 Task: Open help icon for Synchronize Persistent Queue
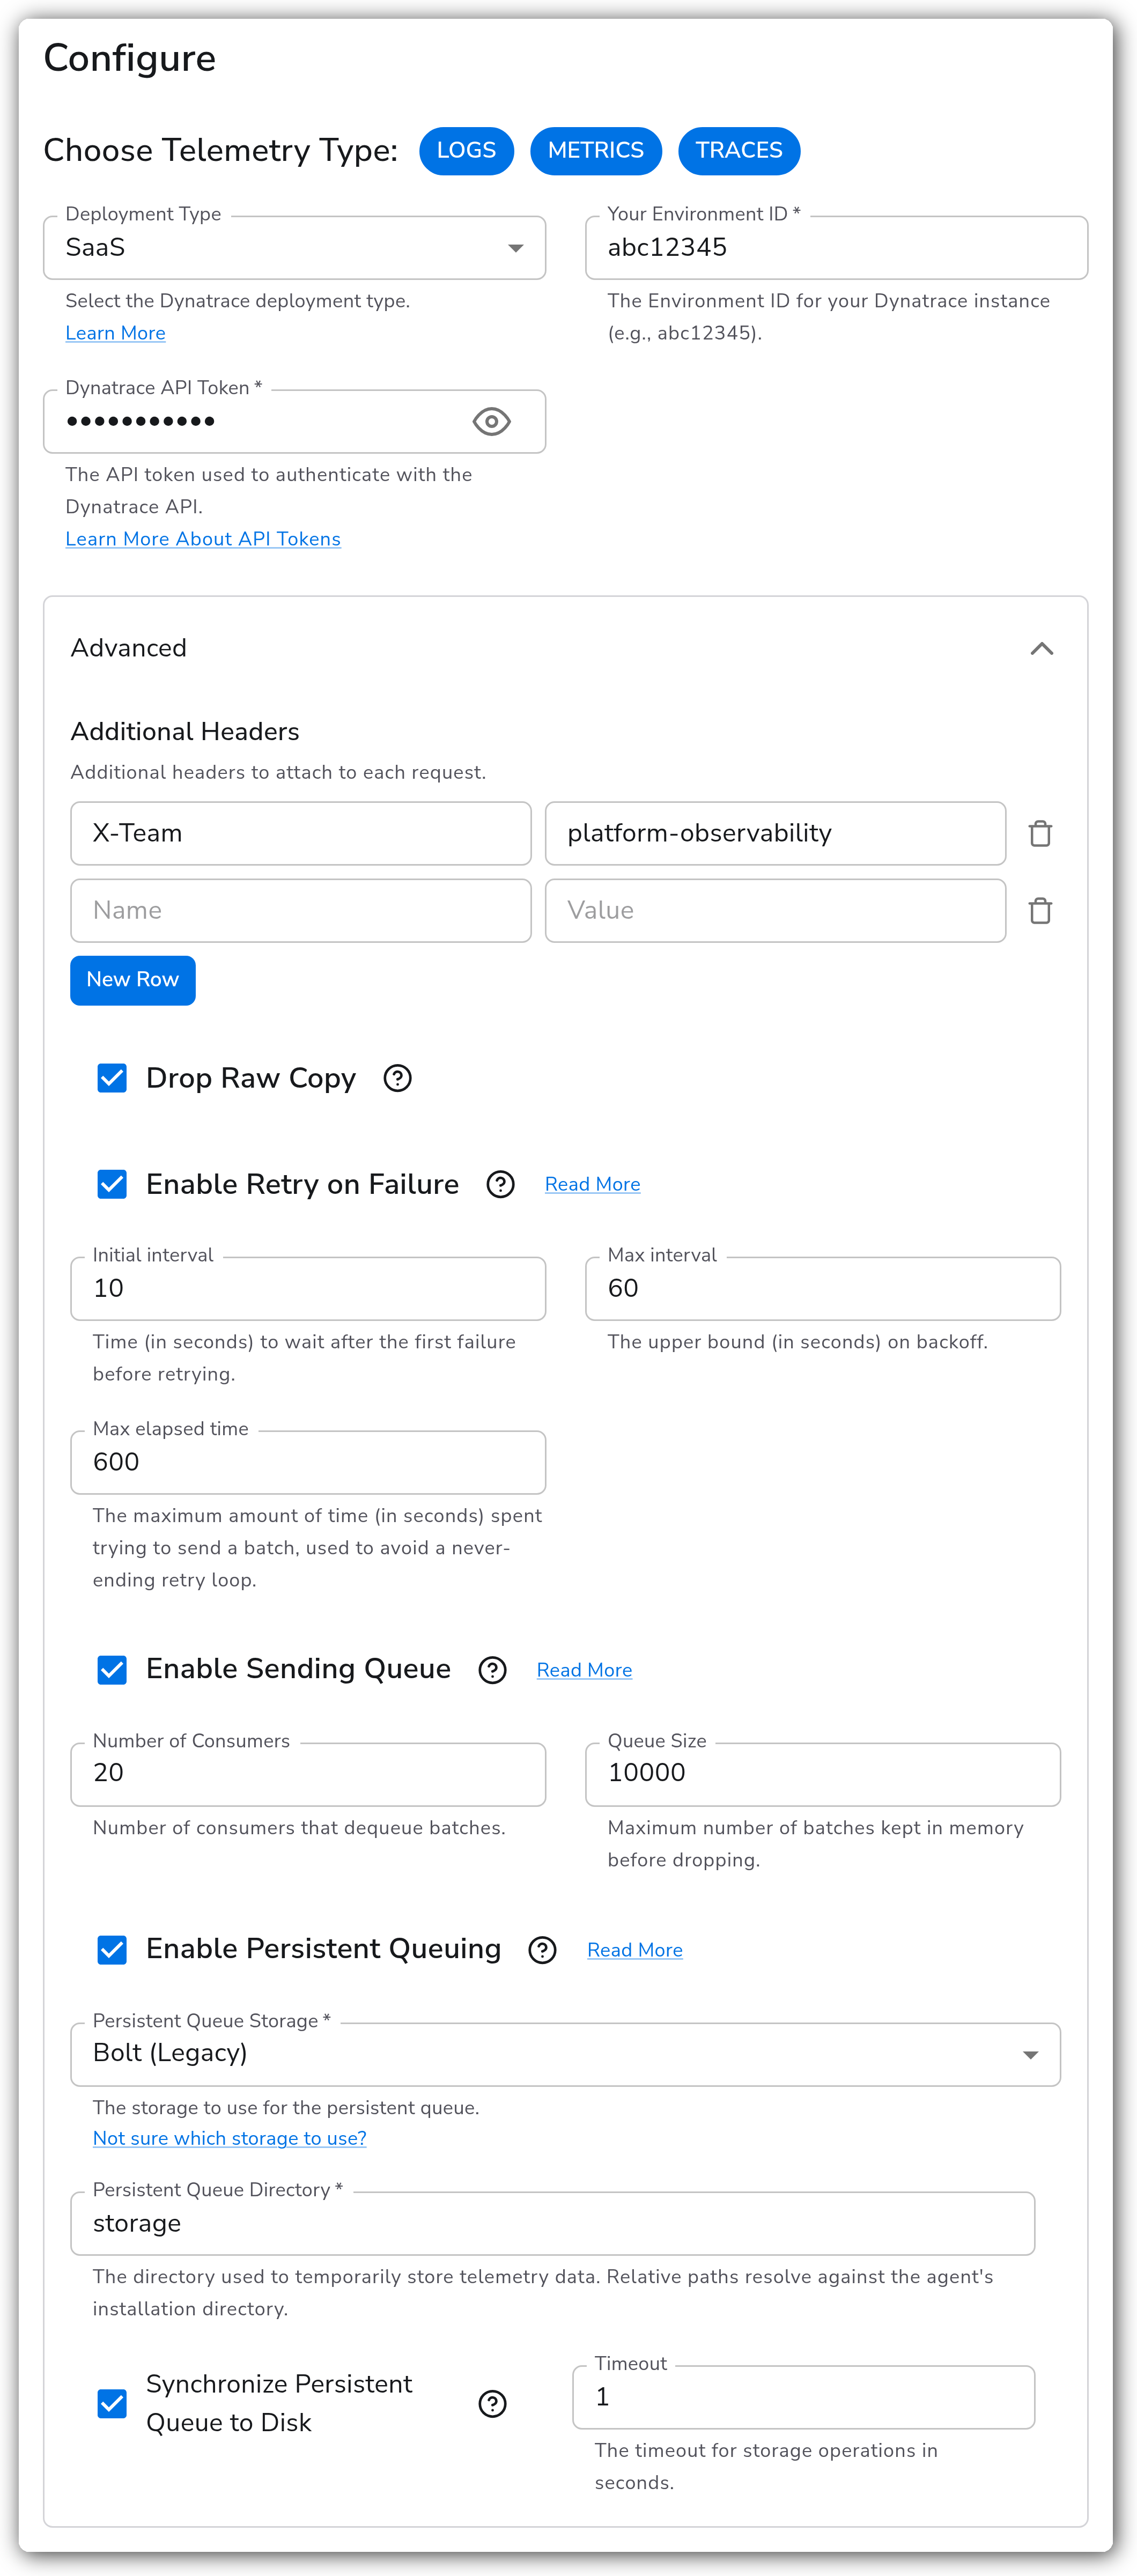[492, 2404]
